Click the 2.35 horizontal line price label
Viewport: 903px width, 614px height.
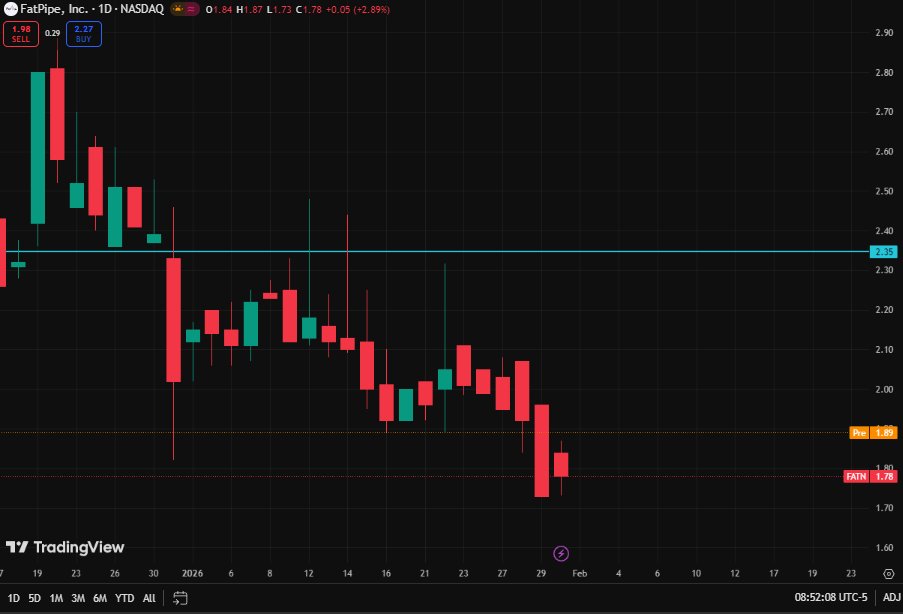pyautogui.click(x=883, y=252)
